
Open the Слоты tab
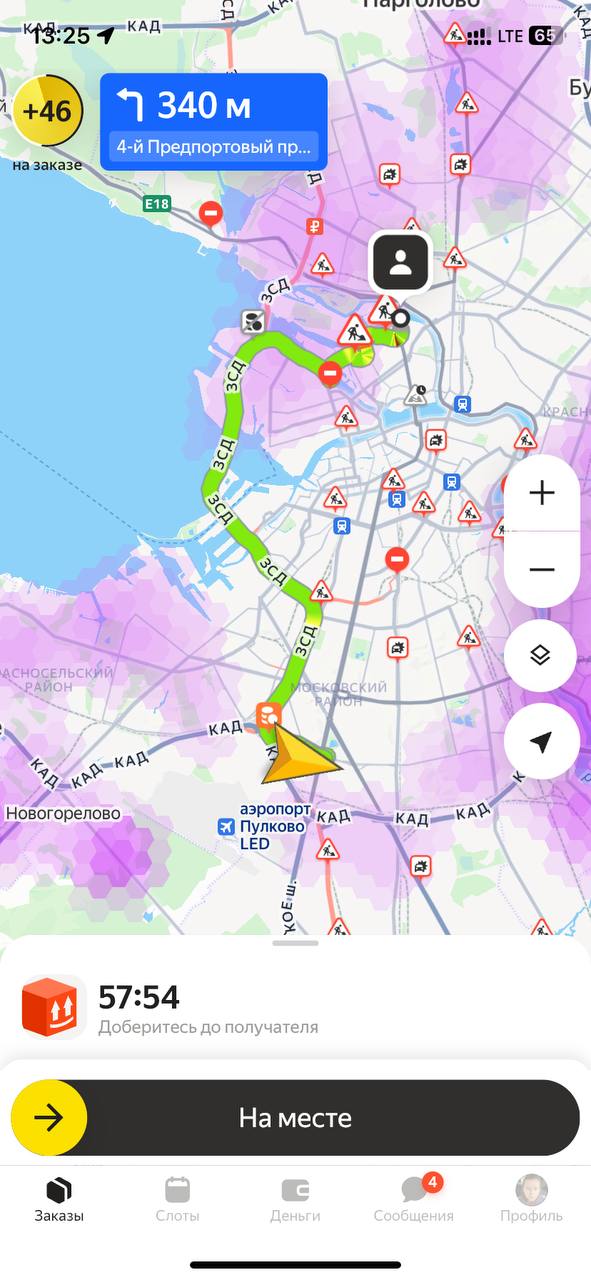(177, 1200)
